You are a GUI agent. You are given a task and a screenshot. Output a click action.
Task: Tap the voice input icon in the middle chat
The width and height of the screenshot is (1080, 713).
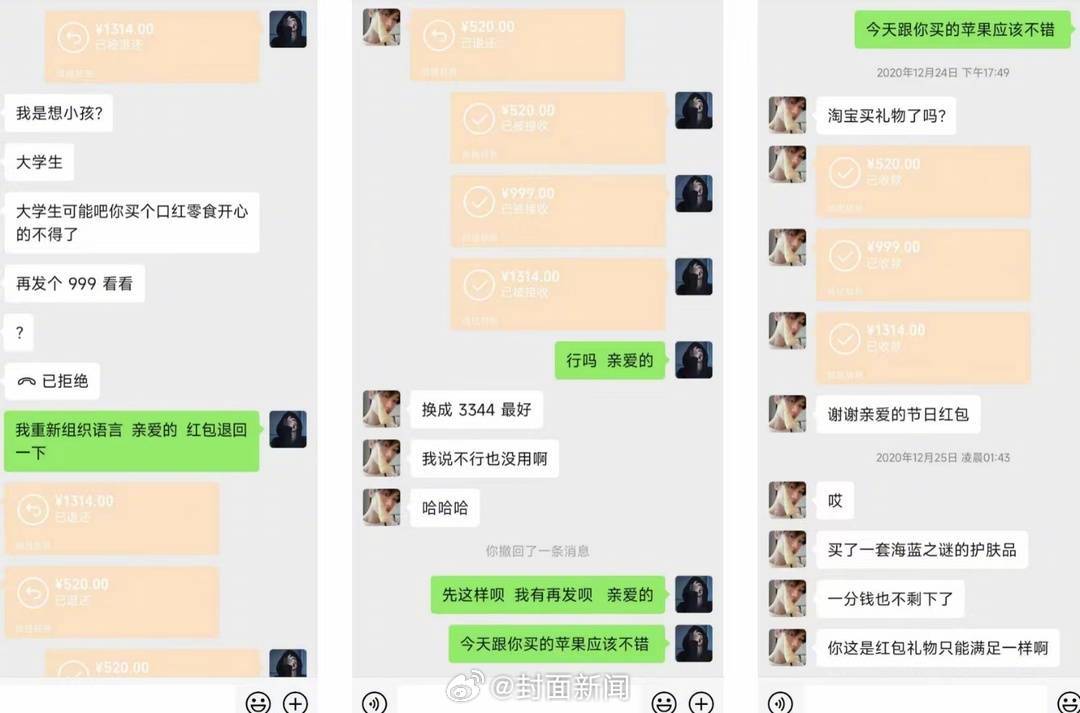[374, 703]
